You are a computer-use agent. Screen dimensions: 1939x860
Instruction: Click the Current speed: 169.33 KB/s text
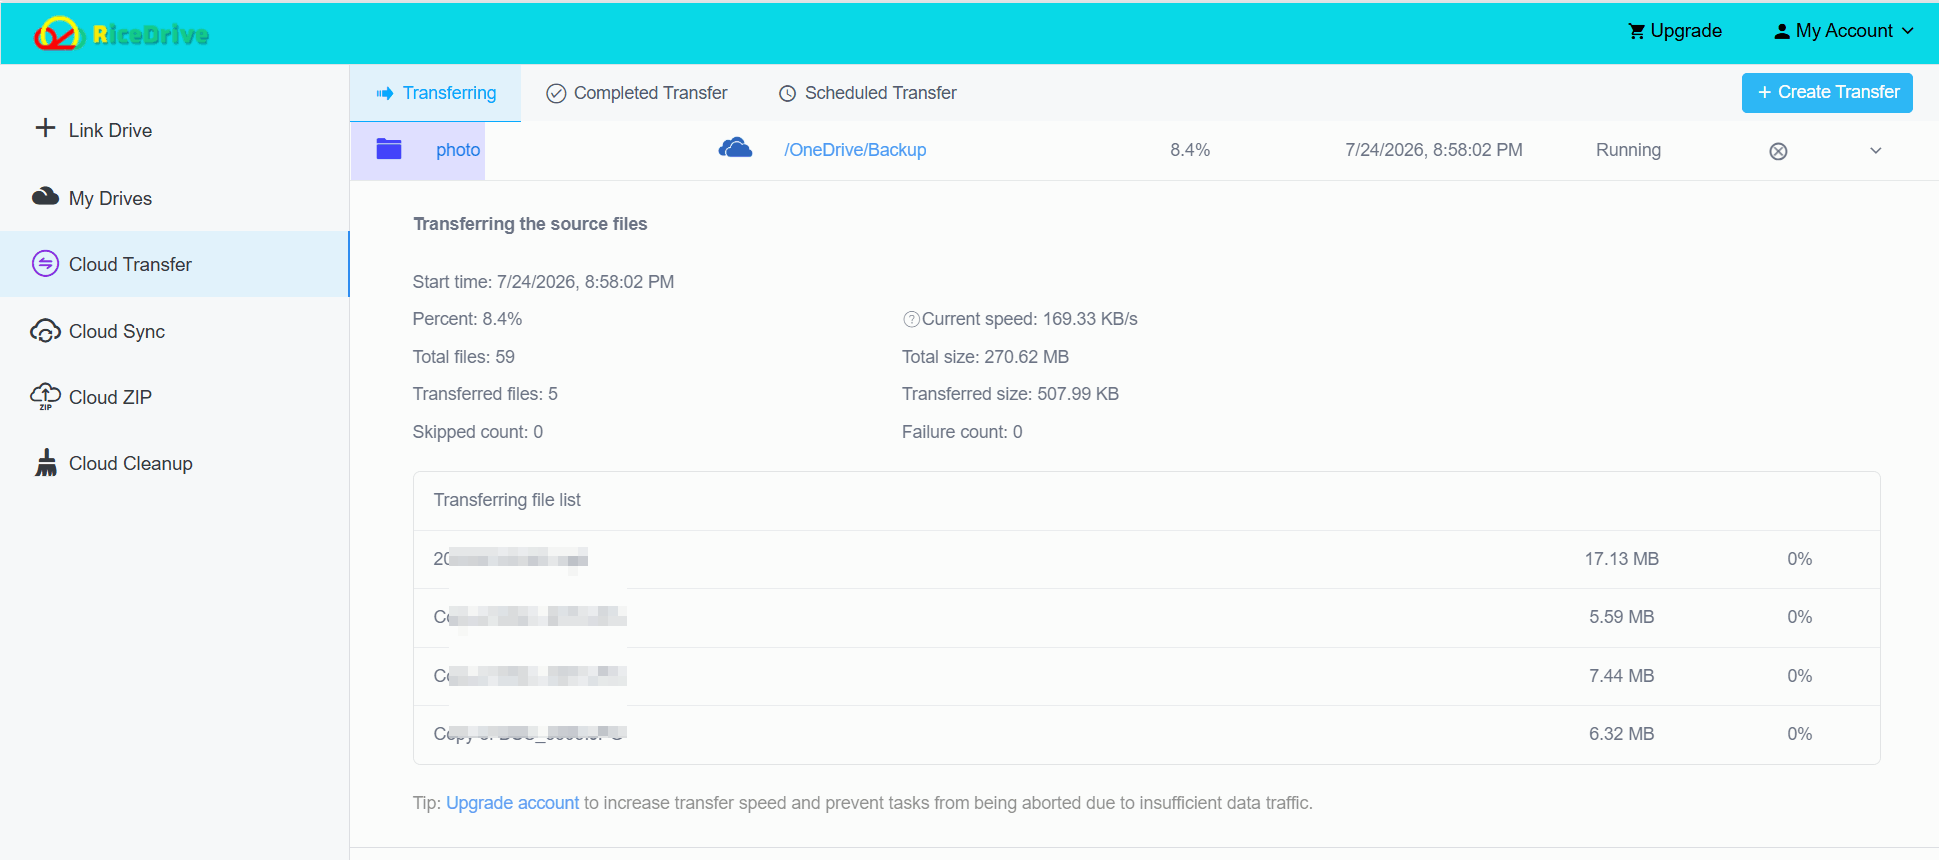[x=1030, y=319]
